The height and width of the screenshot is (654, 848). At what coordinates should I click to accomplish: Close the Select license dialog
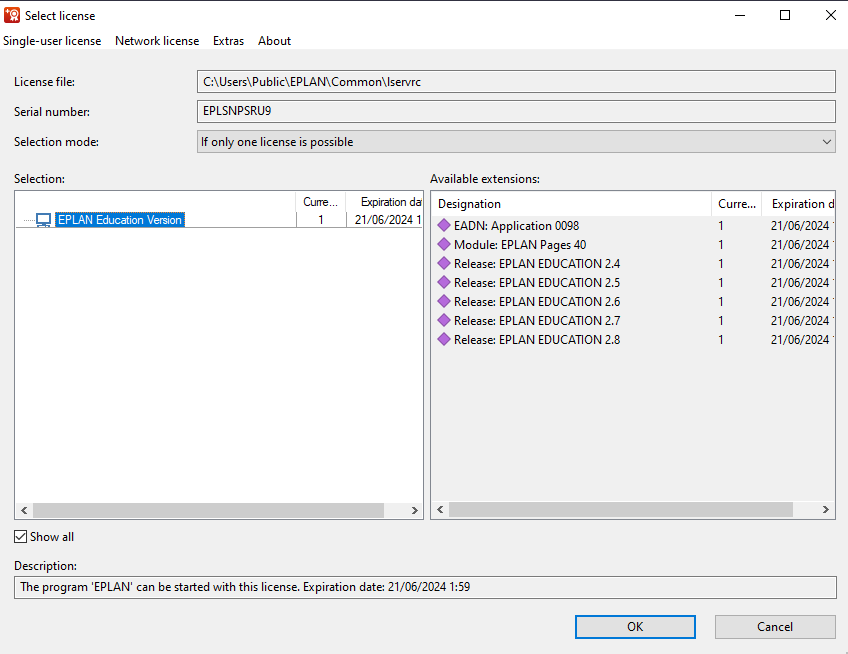pos(831,15)
